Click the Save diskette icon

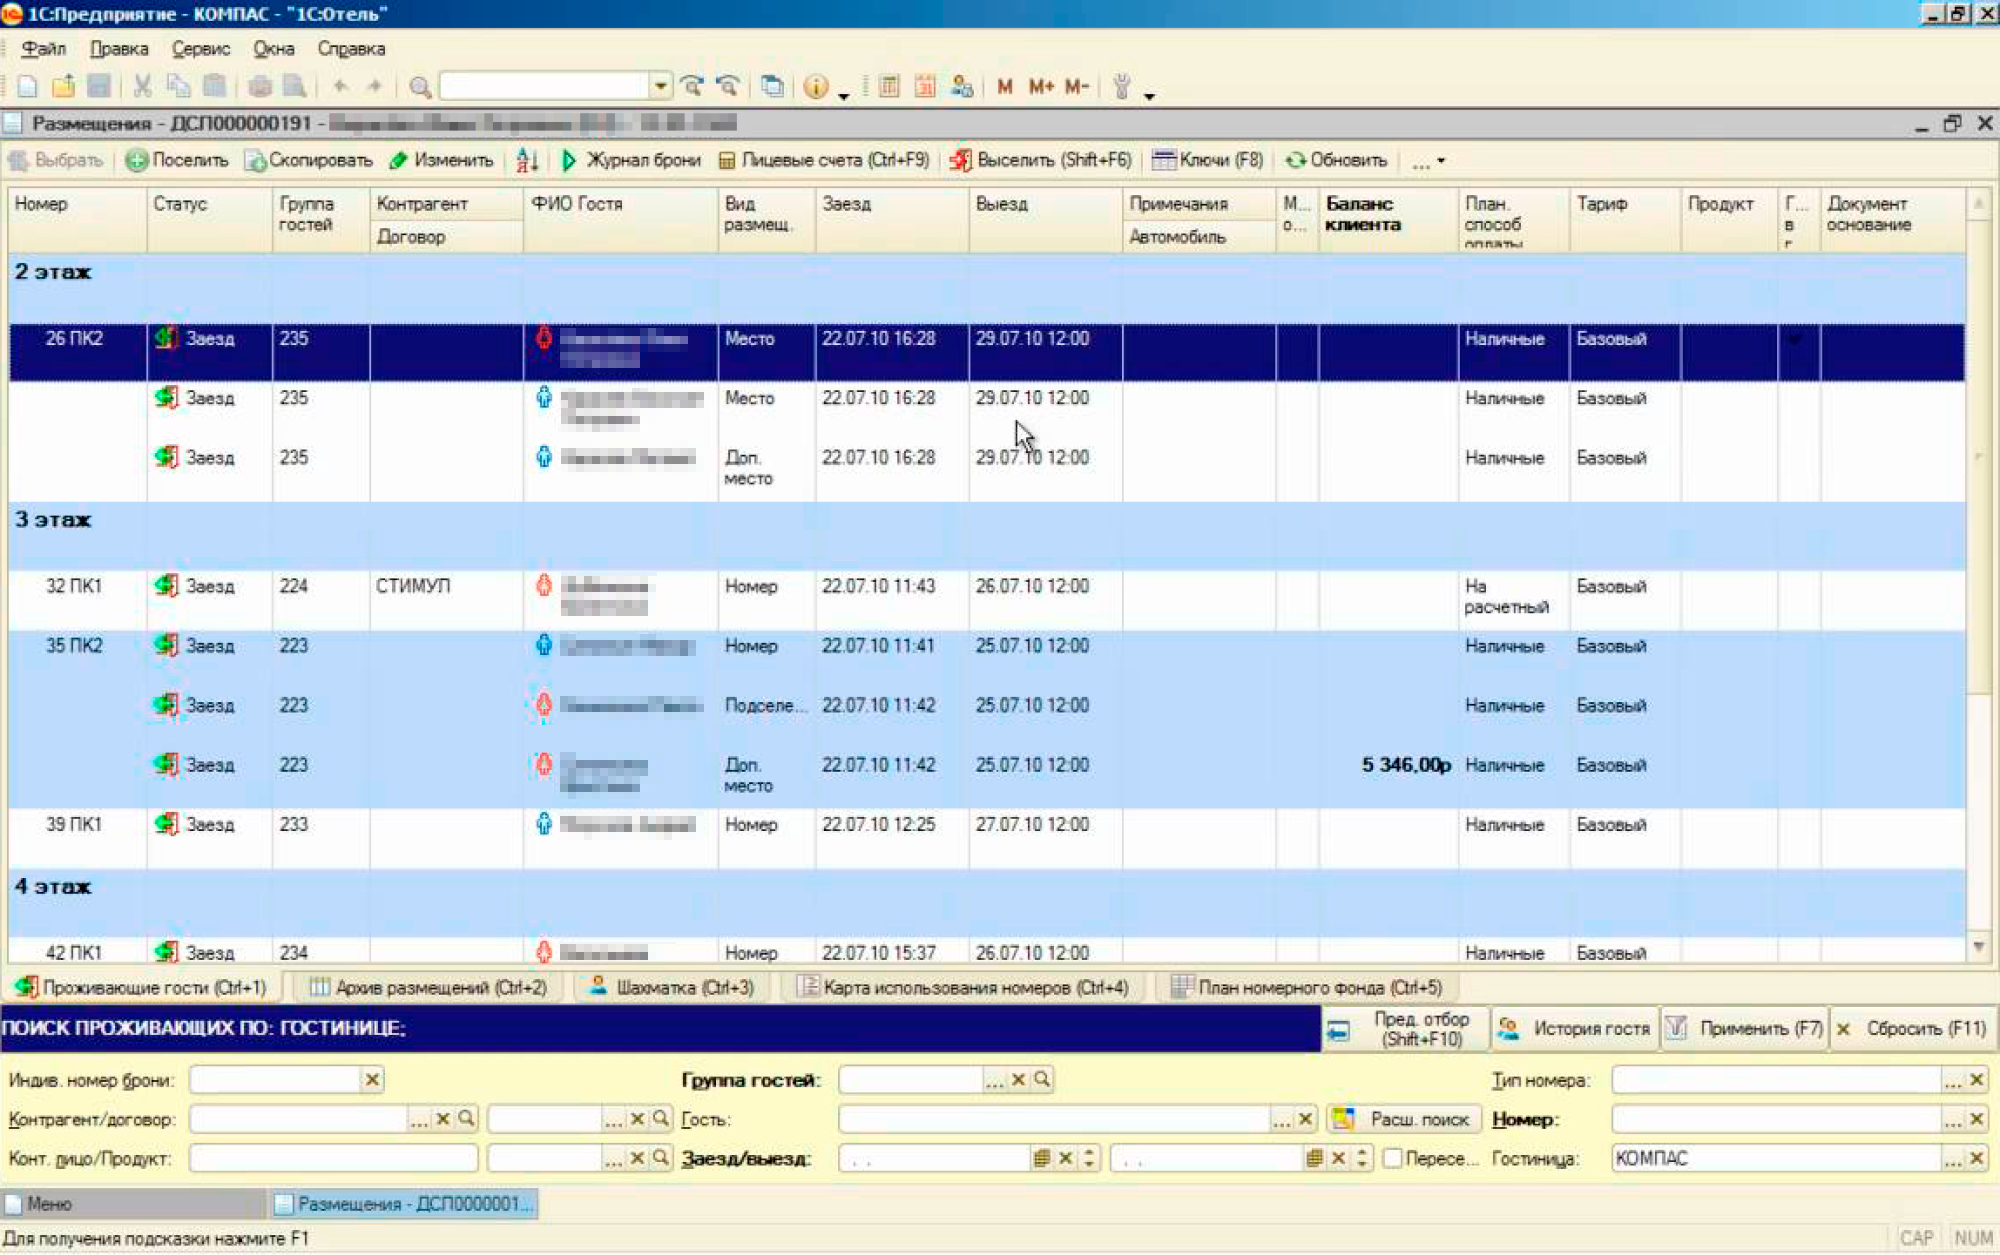tap(98, 87)
